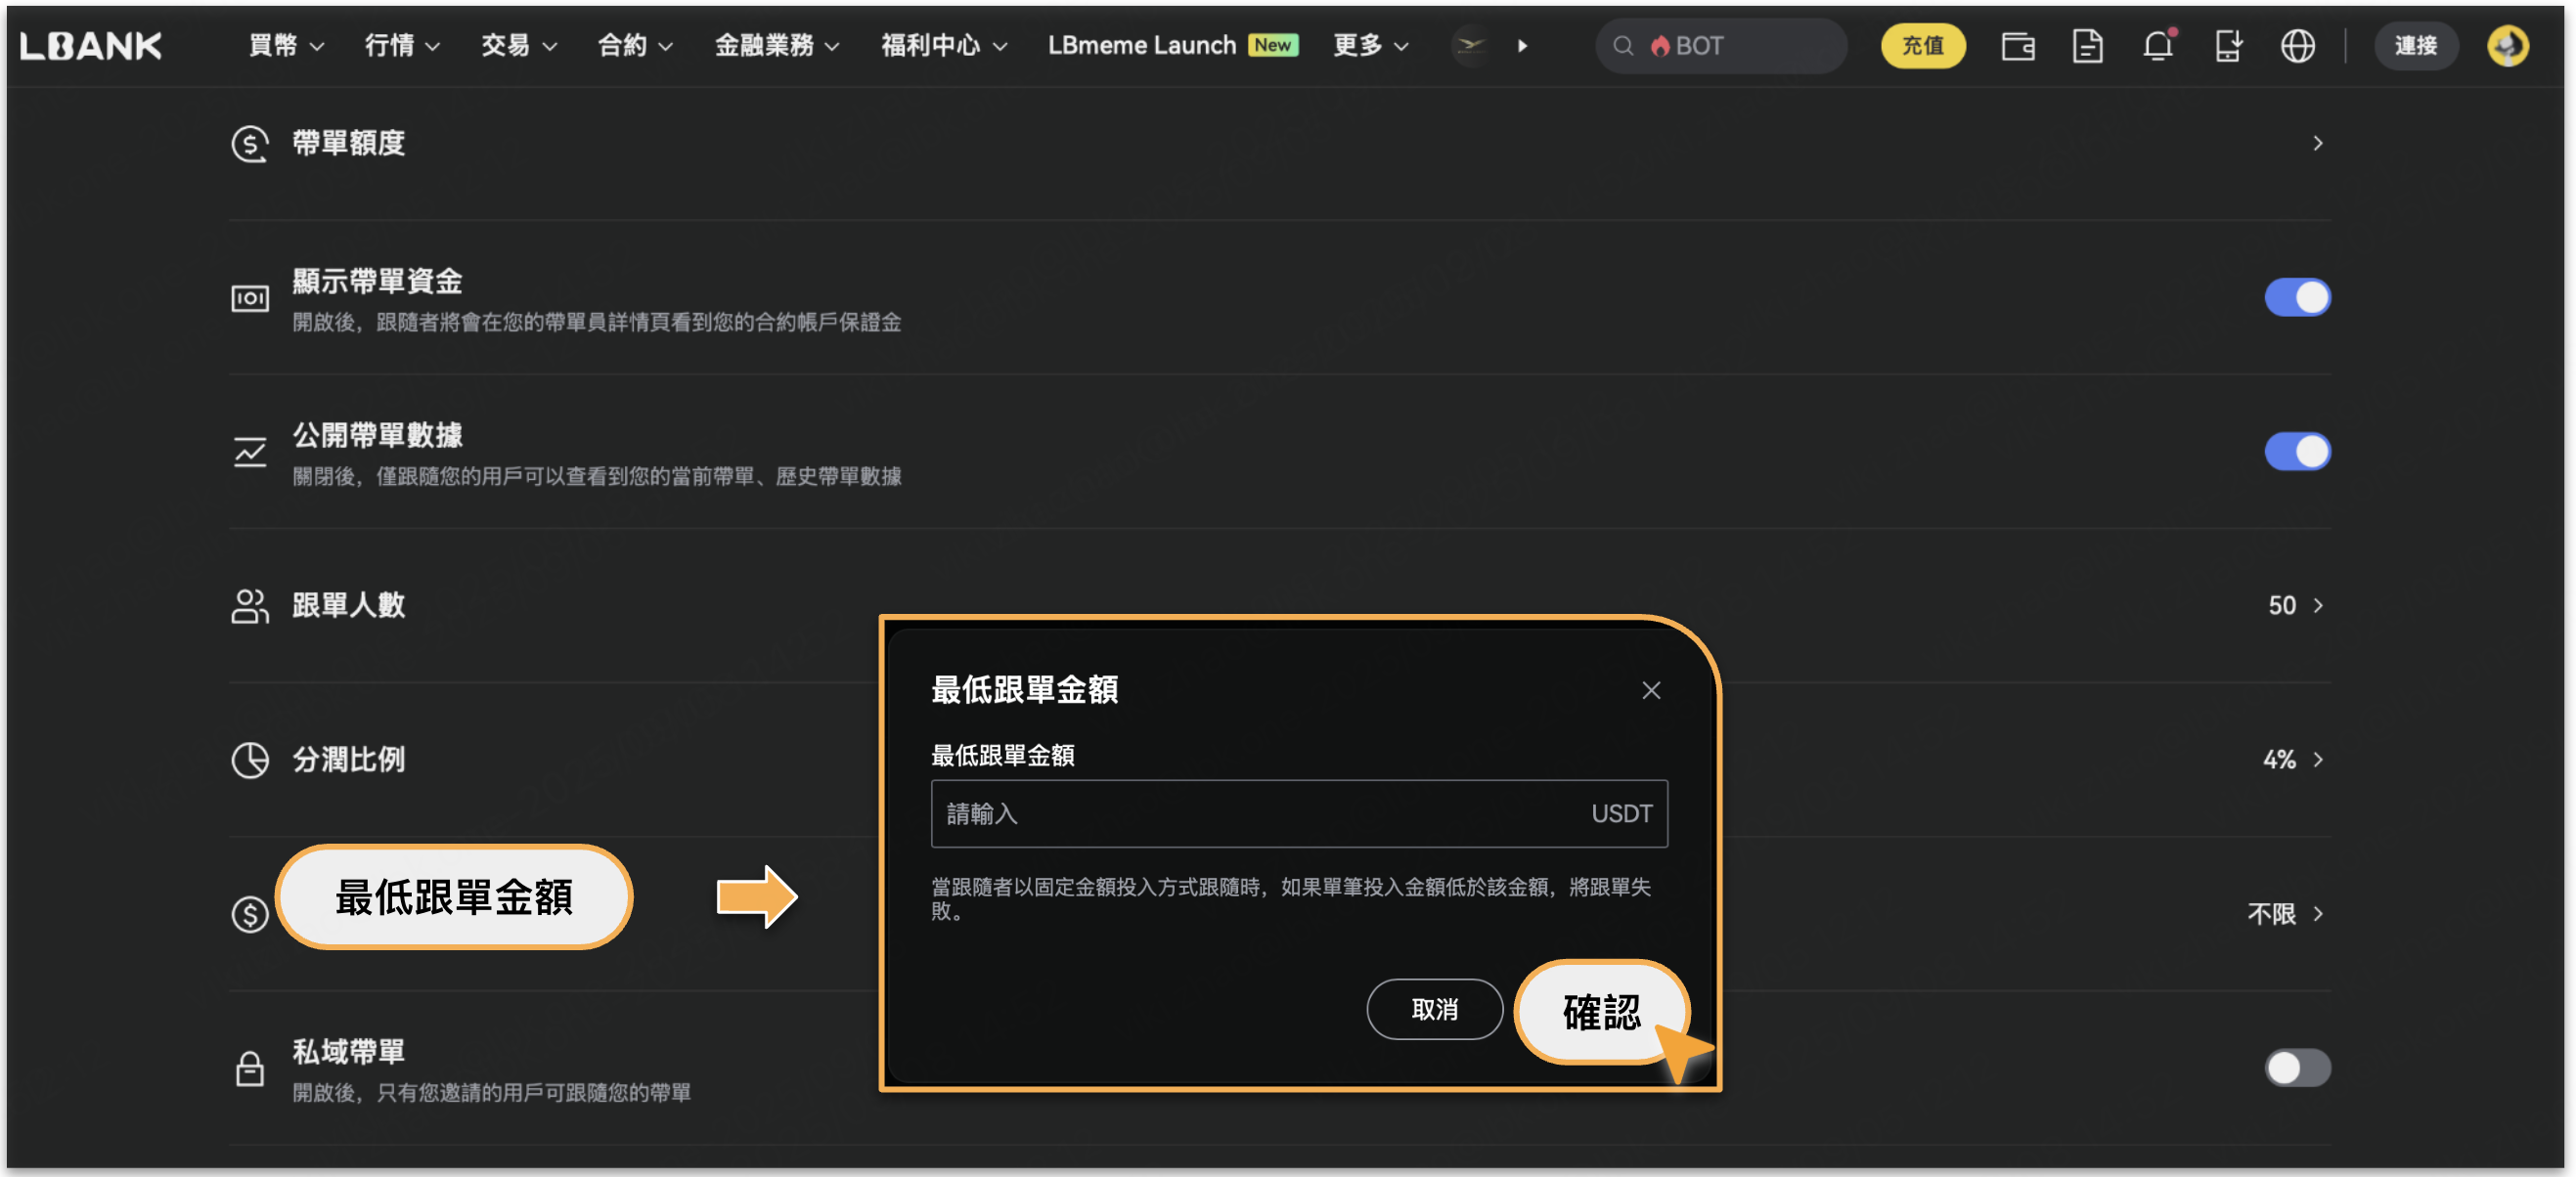Image resolution: width=2576 pixels, height=1177 pixels.
Task: Click the 私域帶單 lock icon
Action: 250,1068
